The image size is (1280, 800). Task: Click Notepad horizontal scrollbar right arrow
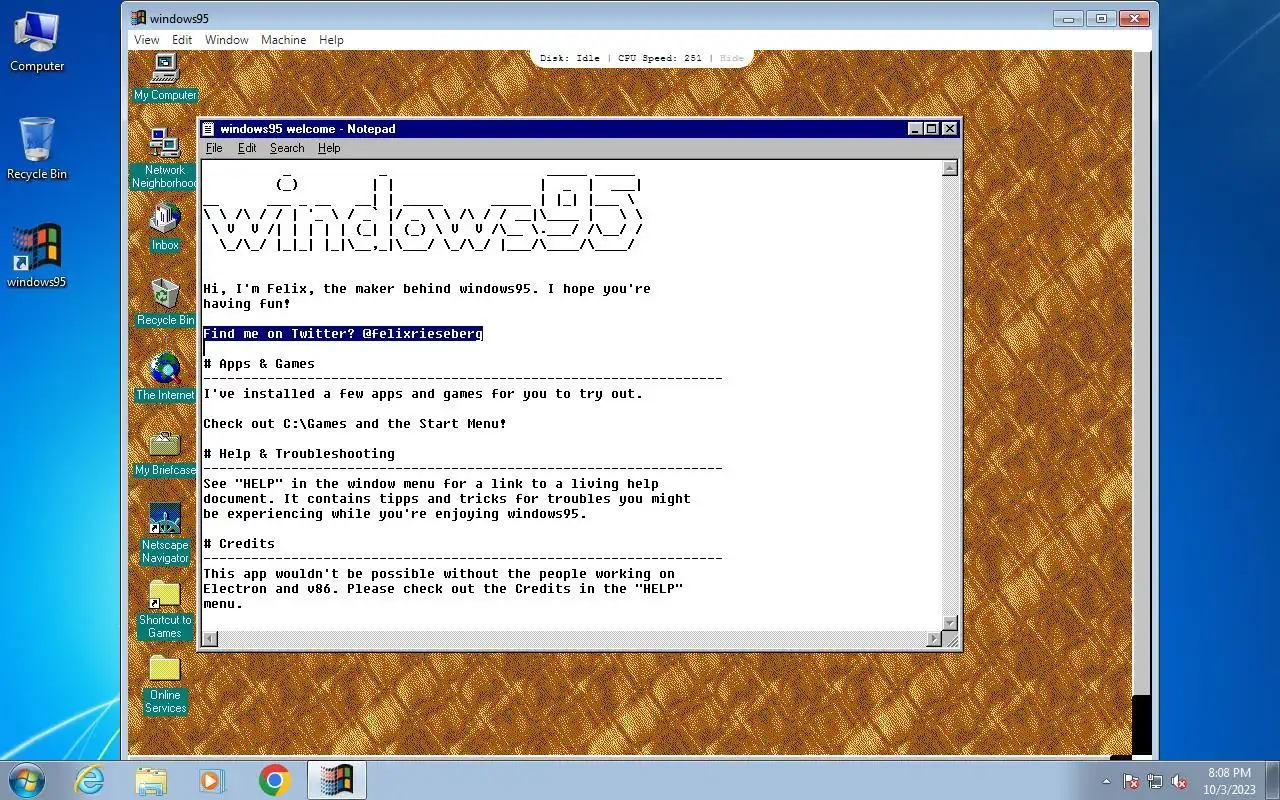click(934, 638)
